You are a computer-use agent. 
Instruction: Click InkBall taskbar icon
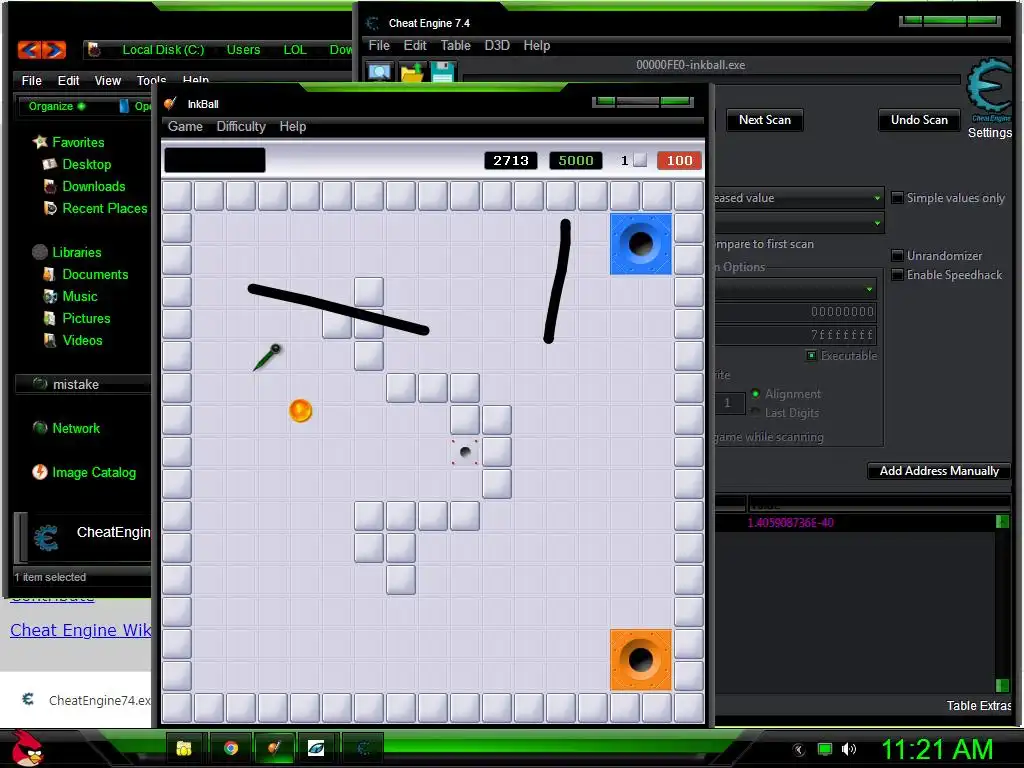pyautogui.click(x=274, y=748)
